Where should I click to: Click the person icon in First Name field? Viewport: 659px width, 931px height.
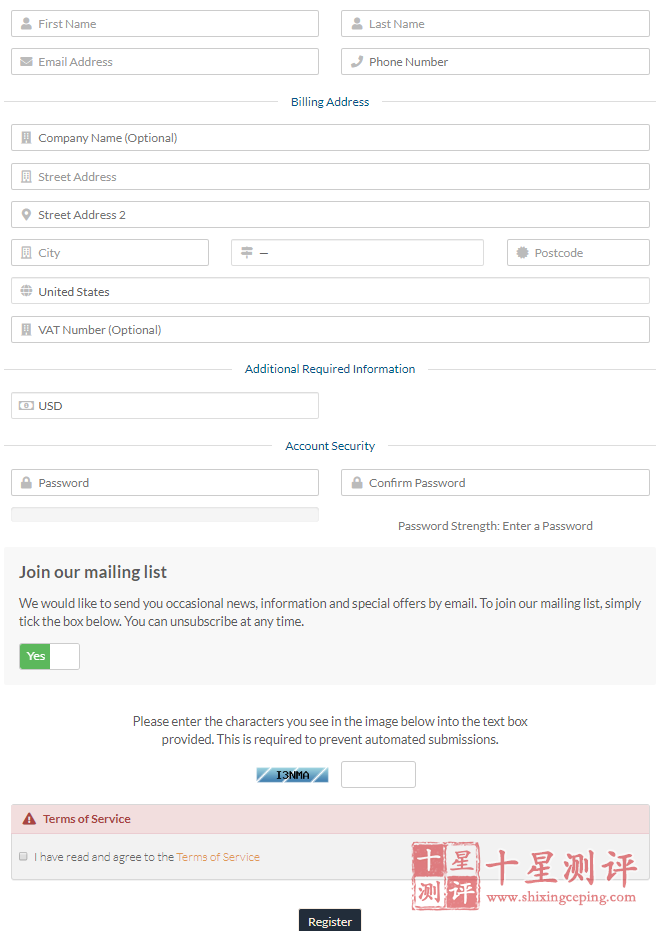point(26,24)
